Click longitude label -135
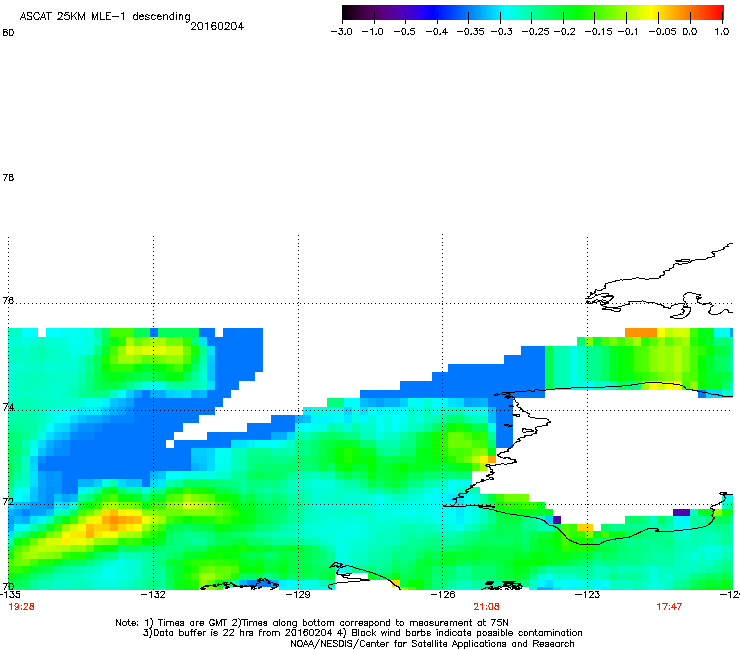 point(10,594)
